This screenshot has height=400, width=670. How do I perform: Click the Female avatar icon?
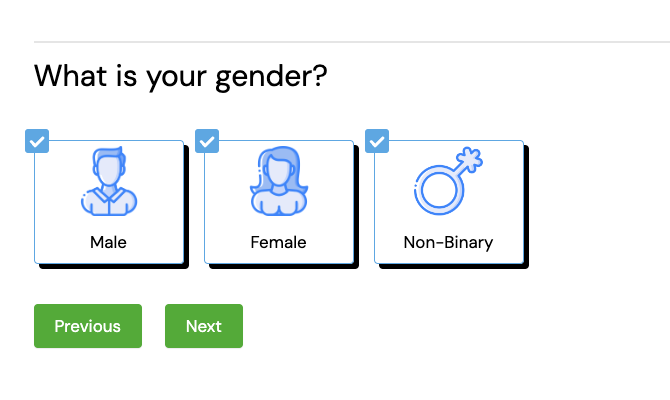pos(278,182)
